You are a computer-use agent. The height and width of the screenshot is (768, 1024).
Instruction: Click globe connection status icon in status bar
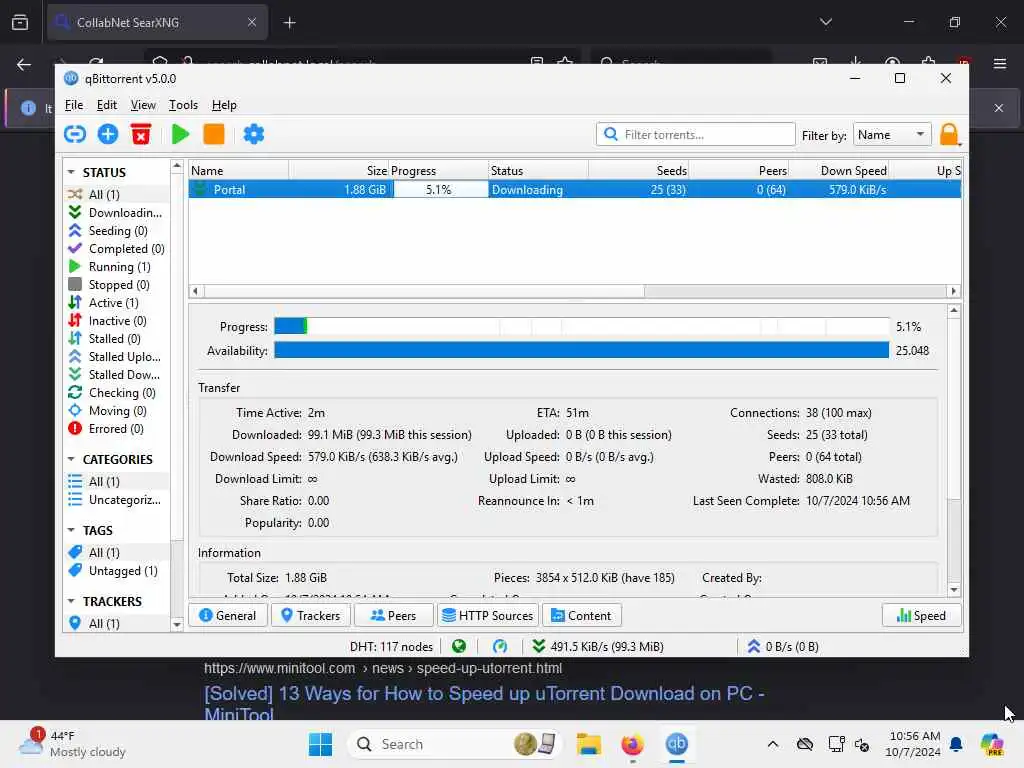pos(459,647)
